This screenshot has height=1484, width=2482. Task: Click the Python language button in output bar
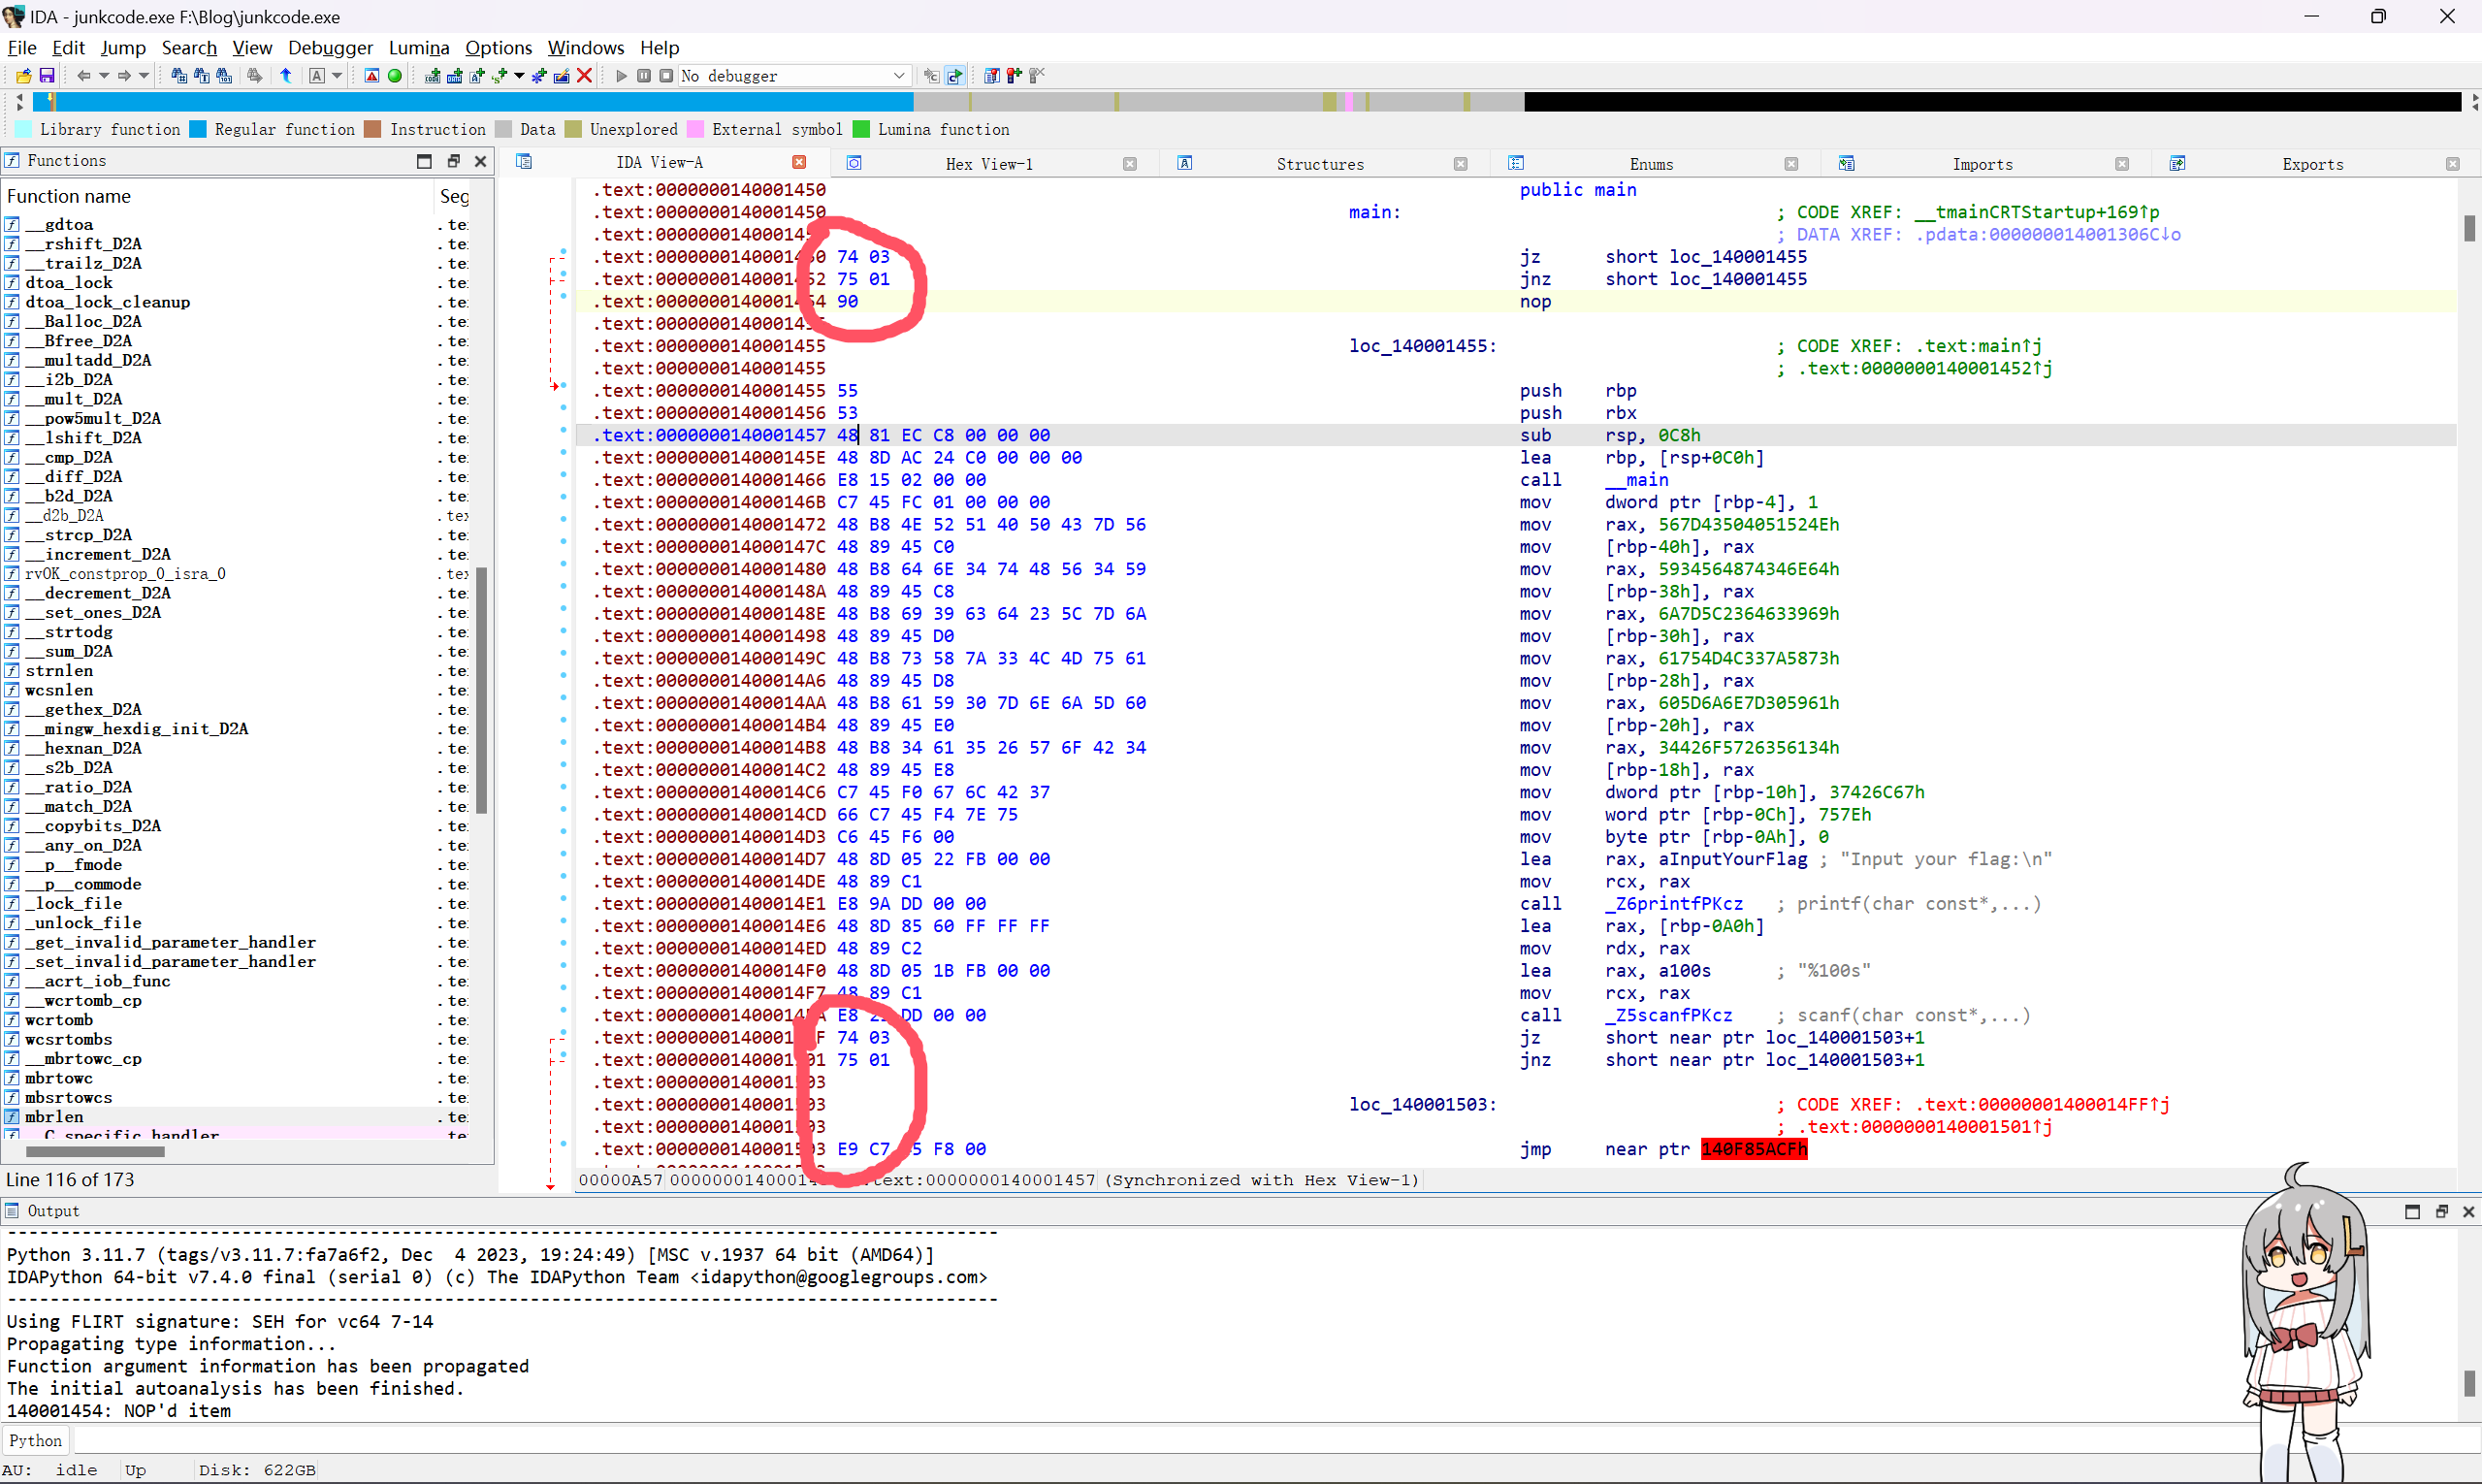pos(35,1440)
